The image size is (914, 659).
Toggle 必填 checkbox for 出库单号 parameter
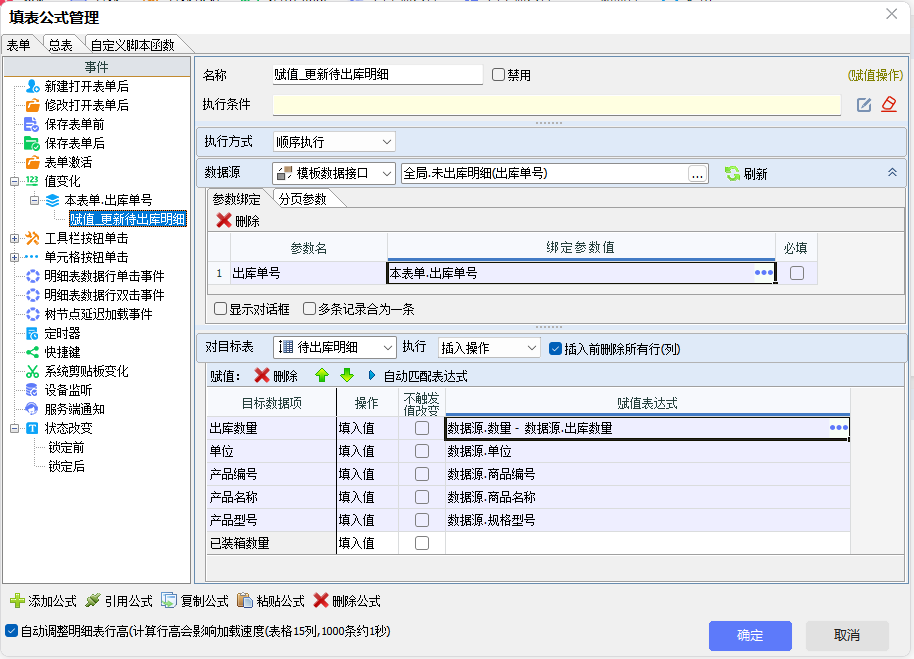point(797,273)
